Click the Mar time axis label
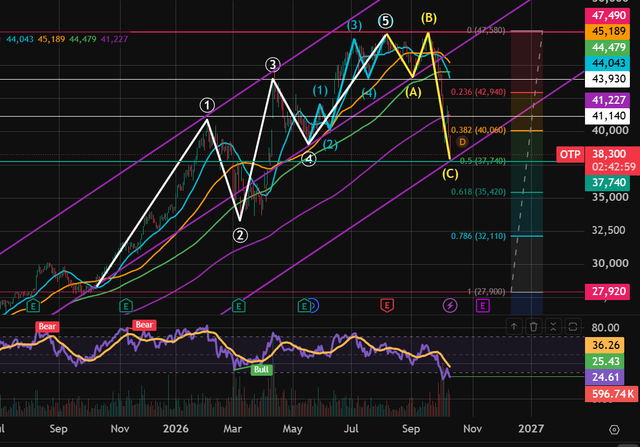The image size is (640, 447). pyautogui.click(x=232, y=429)
